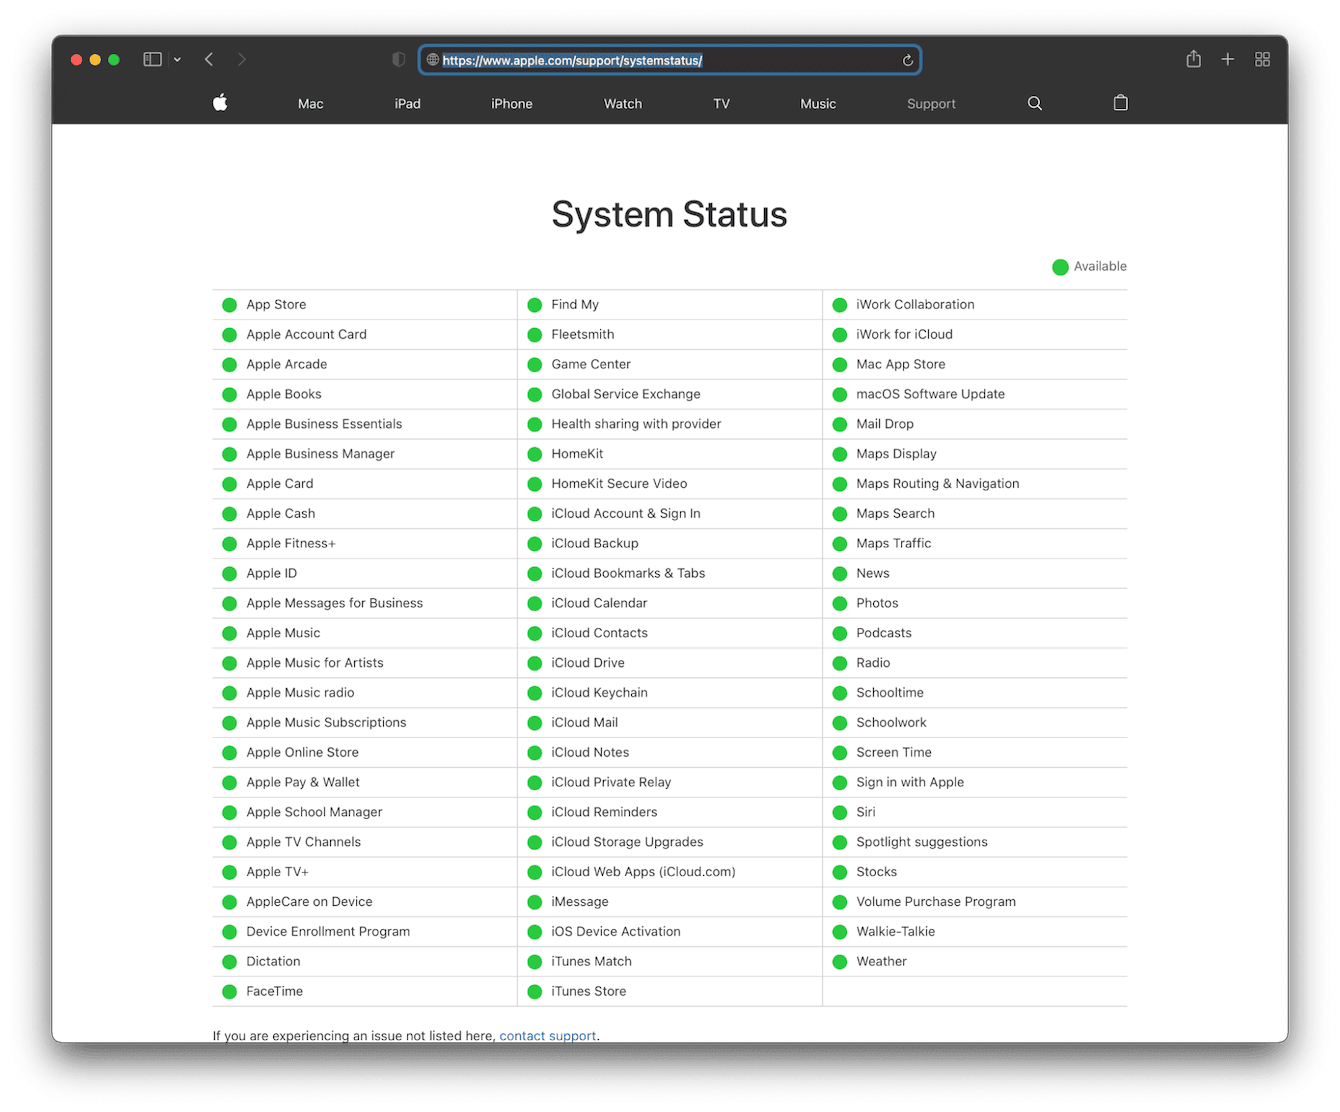This screenshot has height=1112, width=1340.
Task: Select the Podcasts service text
Action: point(884,633)
